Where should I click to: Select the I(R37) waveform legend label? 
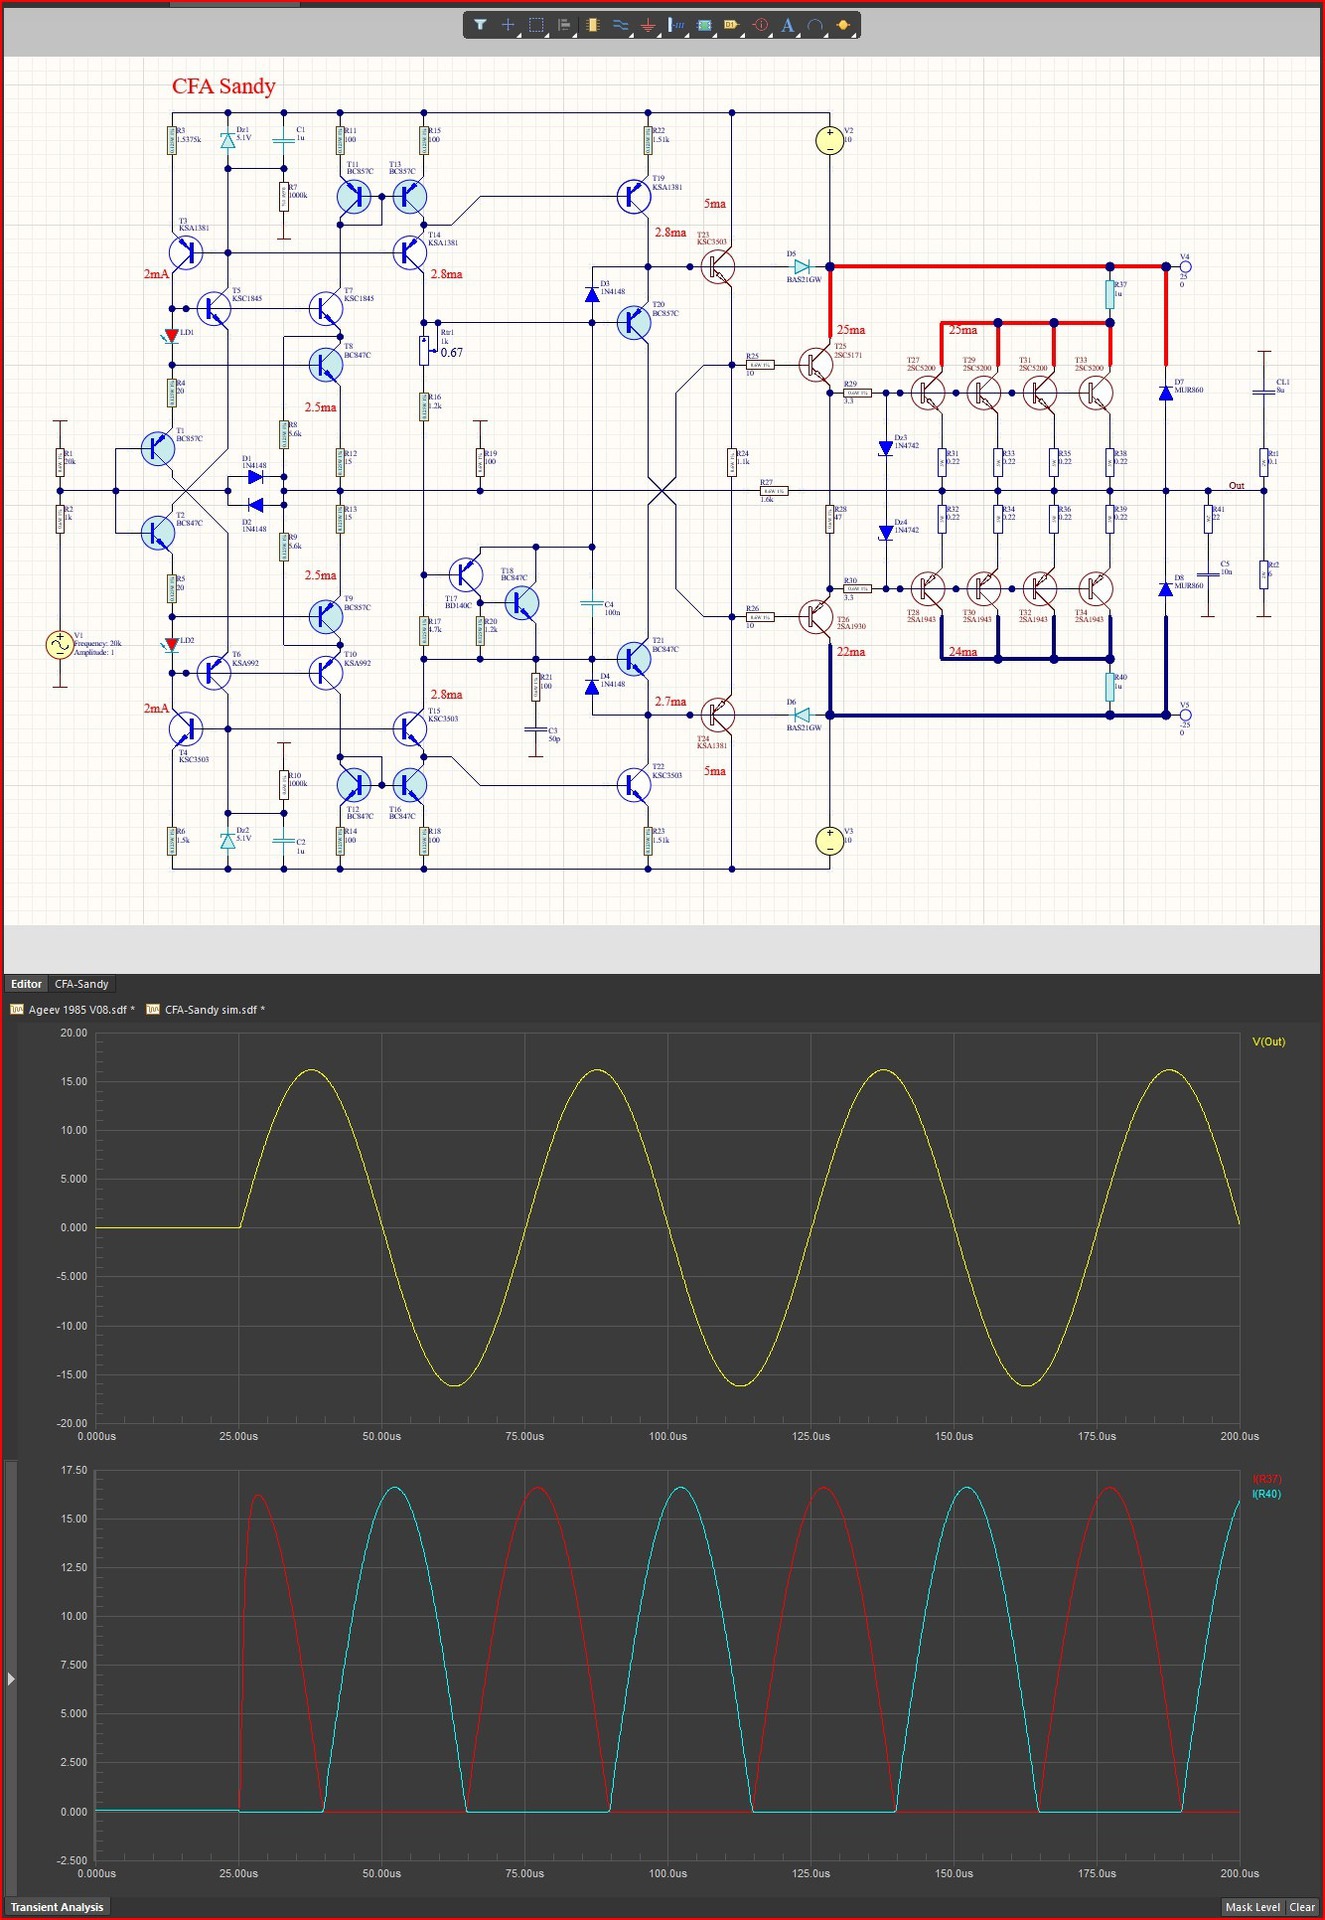pyautogui.click(x=1267, y=1479)
